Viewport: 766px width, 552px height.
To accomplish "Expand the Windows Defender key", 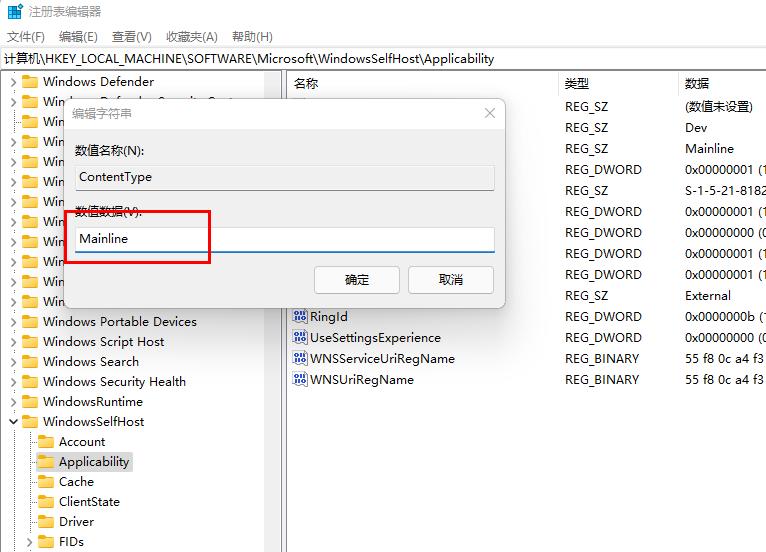I will pyautogui.click(x=13, y=82).
